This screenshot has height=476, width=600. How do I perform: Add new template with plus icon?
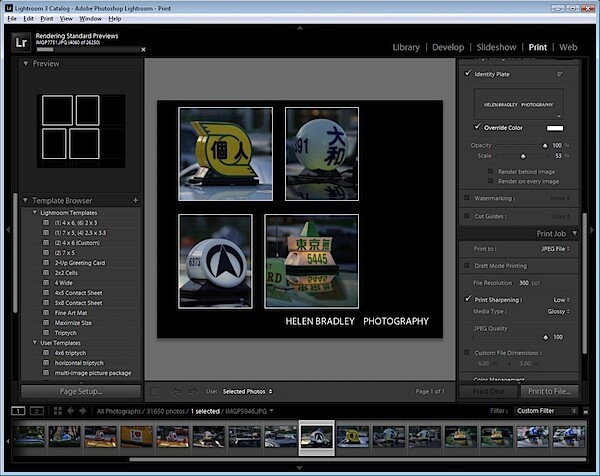(x=135, y=200)
